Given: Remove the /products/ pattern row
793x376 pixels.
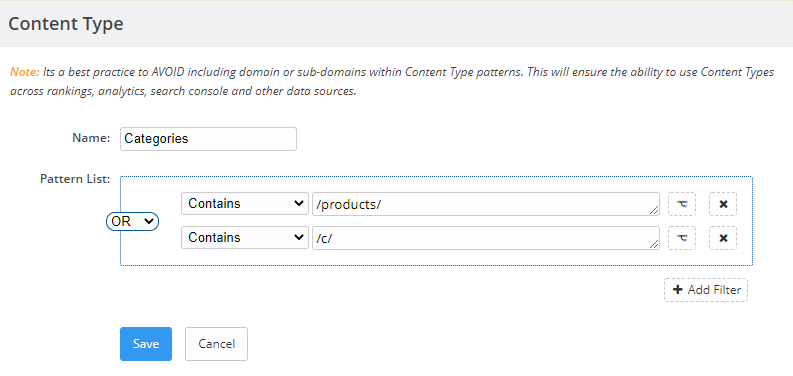Looking at the screenshot, I should pyautogui.click(x=723, y=204).
